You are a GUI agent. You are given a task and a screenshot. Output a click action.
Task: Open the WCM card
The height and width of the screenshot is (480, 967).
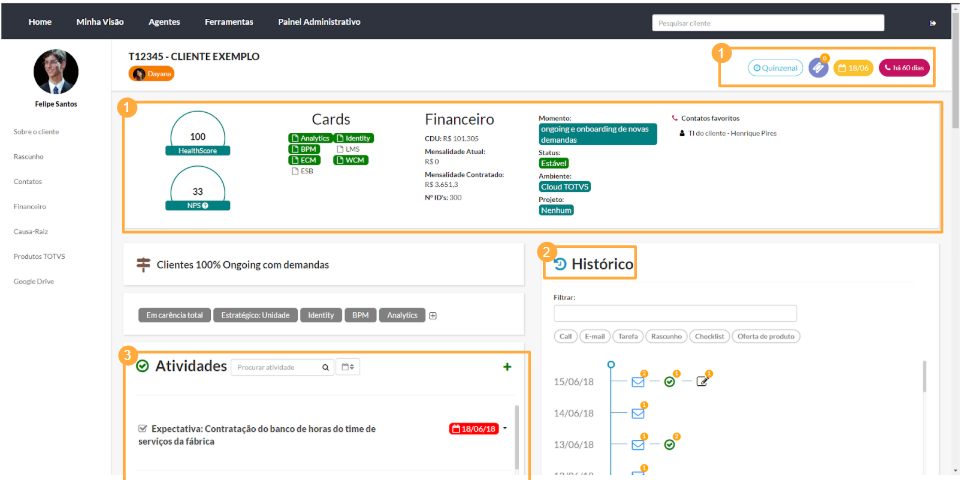click(351, 160)
